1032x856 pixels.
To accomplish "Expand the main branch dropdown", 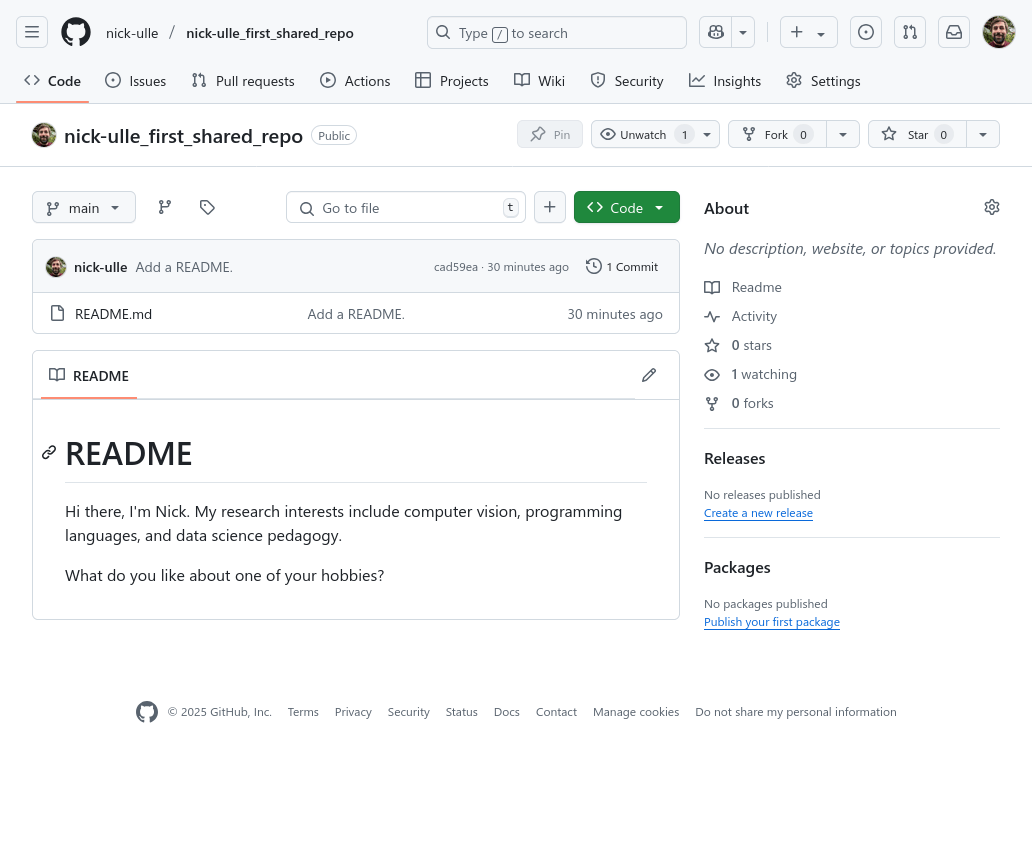I will coord(84,207).
